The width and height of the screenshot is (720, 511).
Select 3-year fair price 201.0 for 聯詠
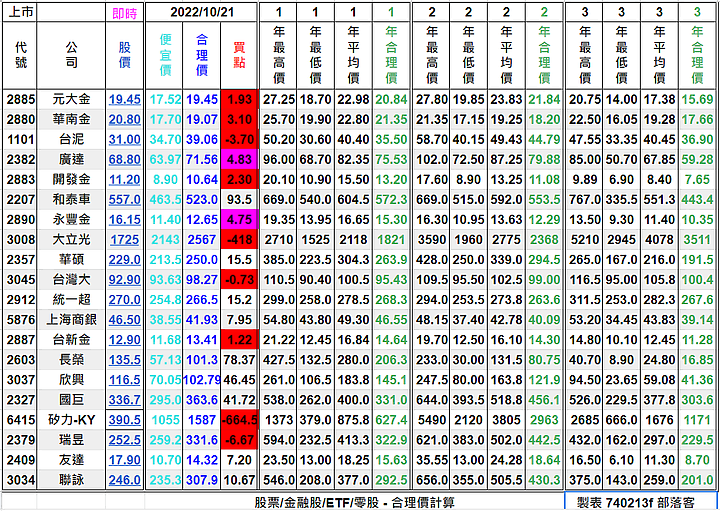tap(697, 480)
